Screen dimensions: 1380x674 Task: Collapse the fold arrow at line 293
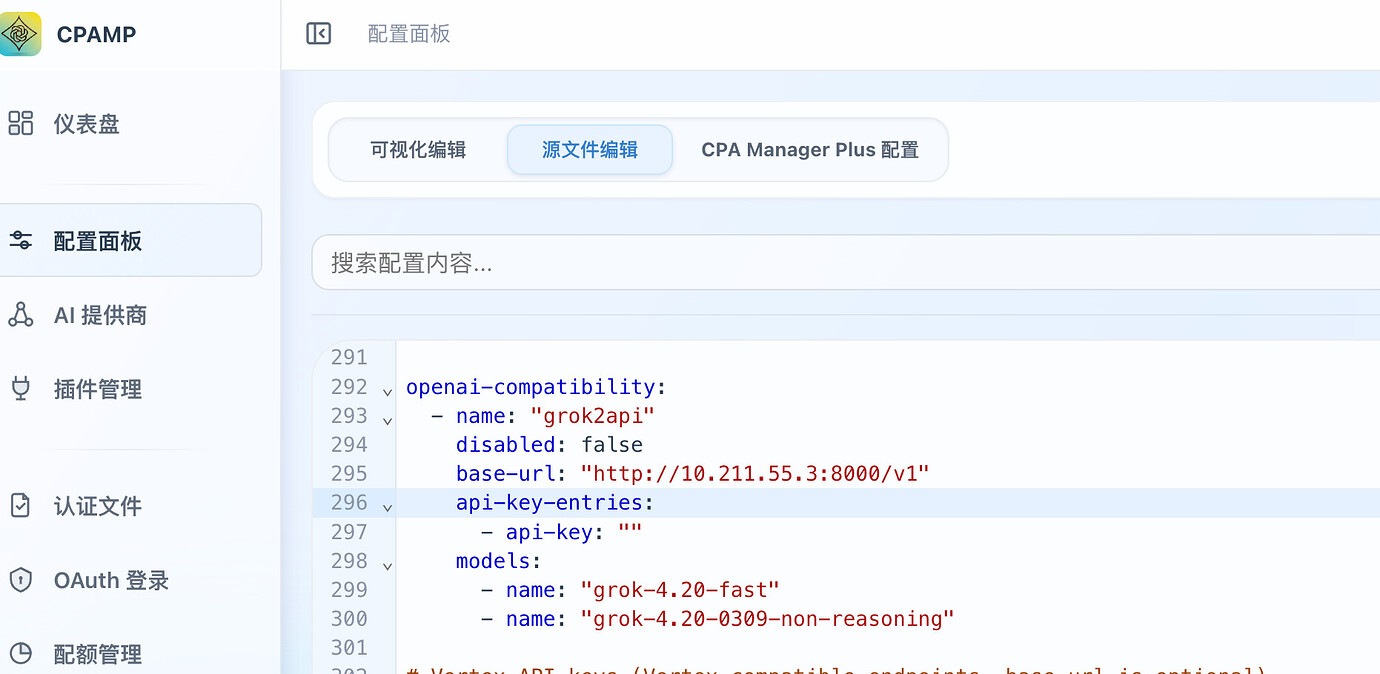387,419
